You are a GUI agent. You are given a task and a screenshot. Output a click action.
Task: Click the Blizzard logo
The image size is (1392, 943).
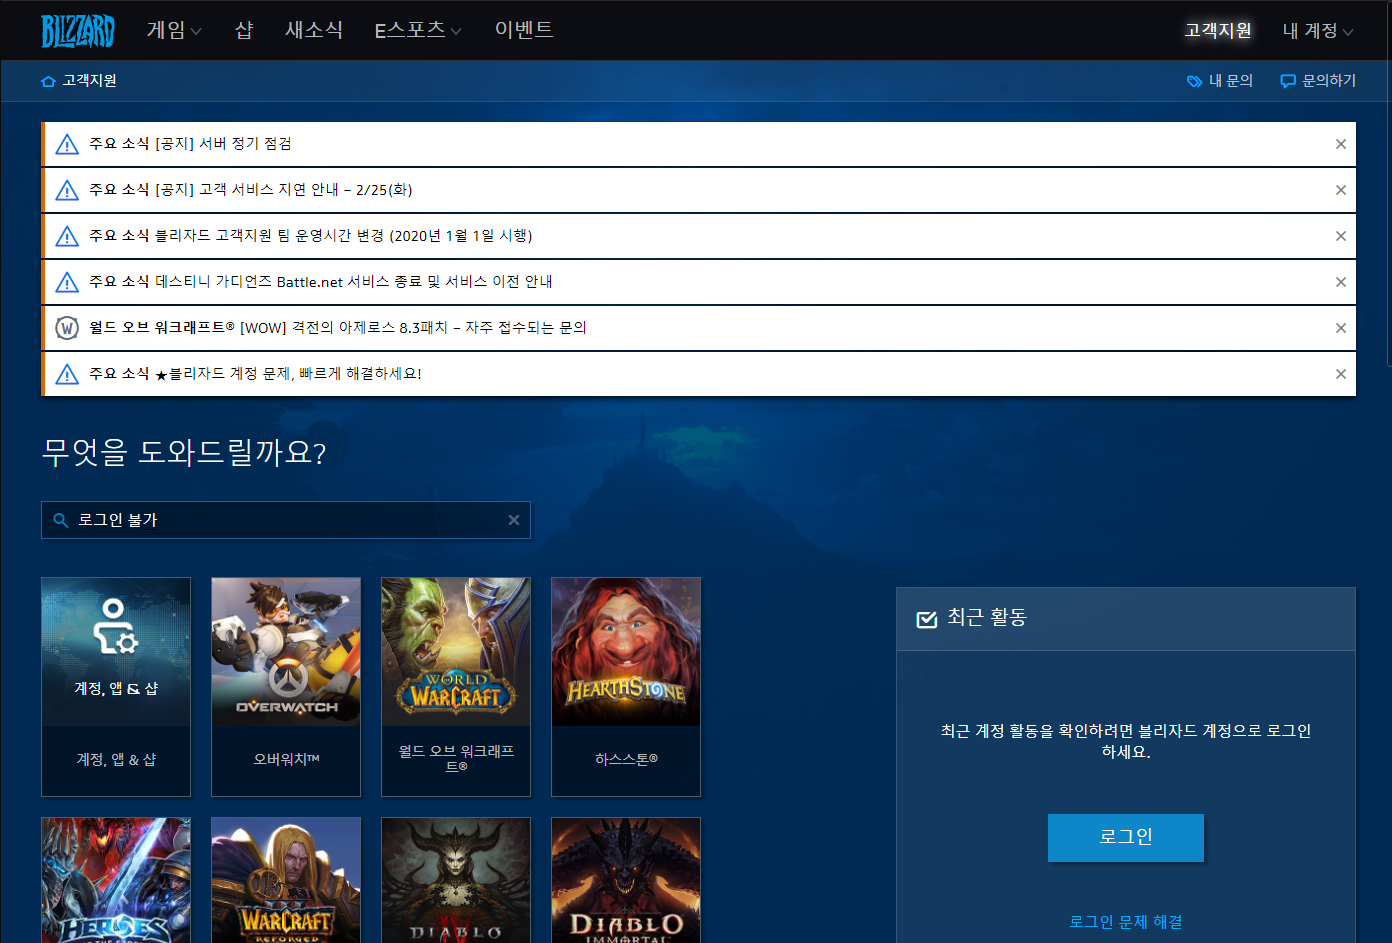78,31
